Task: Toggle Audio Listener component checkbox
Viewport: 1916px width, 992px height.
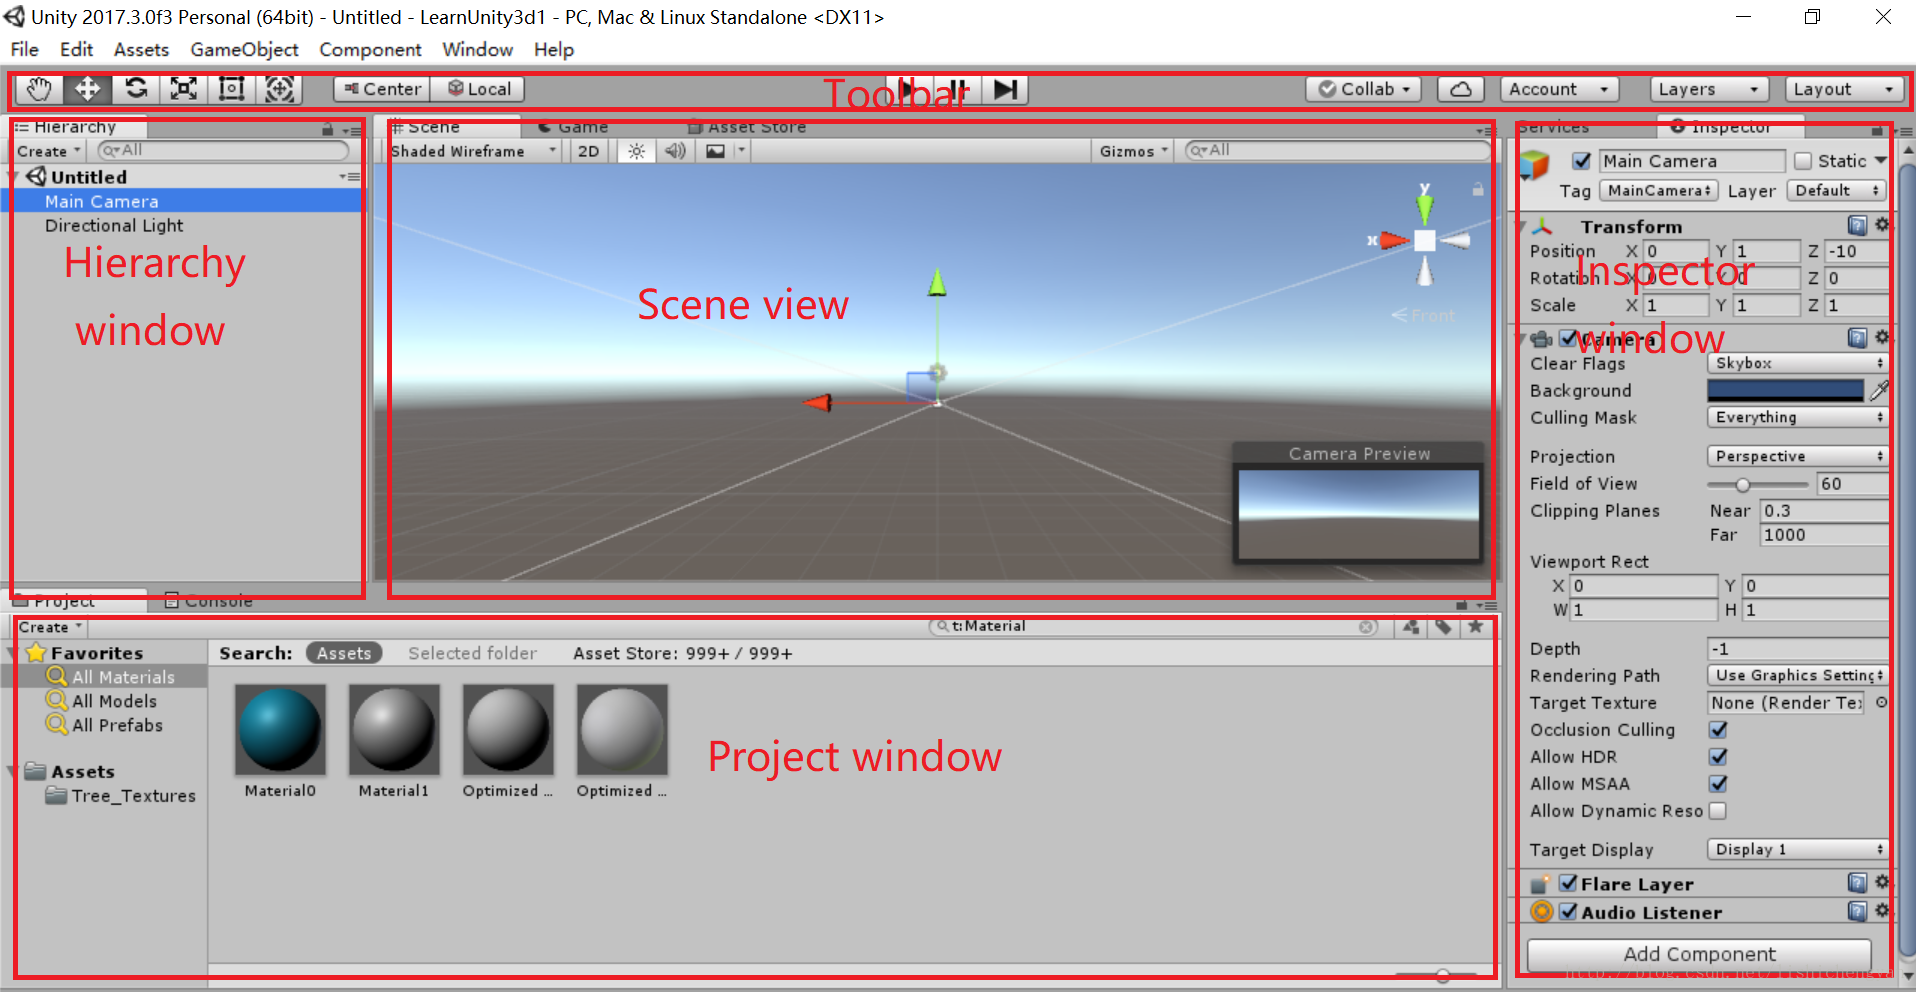Action: click(1568, 911)
